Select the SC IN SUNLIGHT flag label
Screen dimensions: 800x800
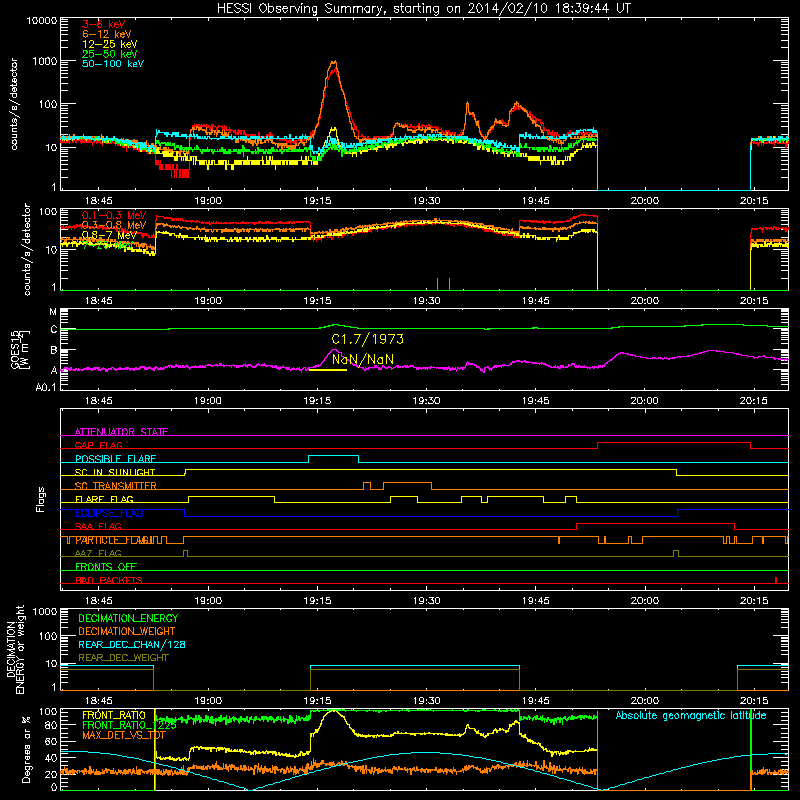coord(115,472)
